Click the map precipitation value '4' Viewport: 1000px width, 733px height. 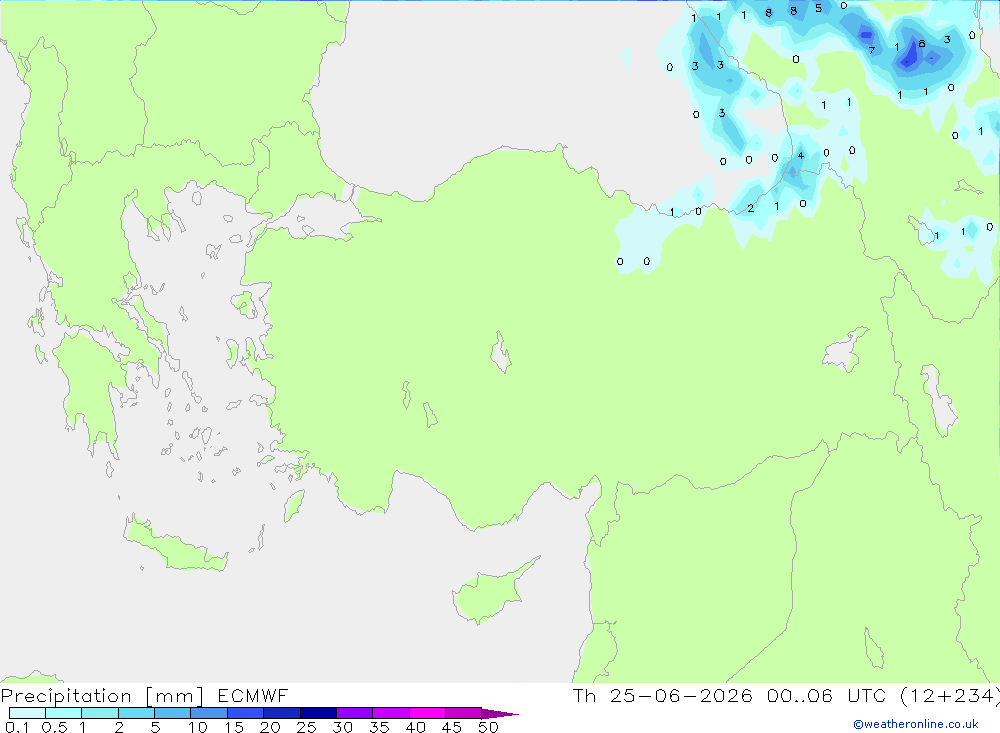pyautogui.click(x=801, y=155)
